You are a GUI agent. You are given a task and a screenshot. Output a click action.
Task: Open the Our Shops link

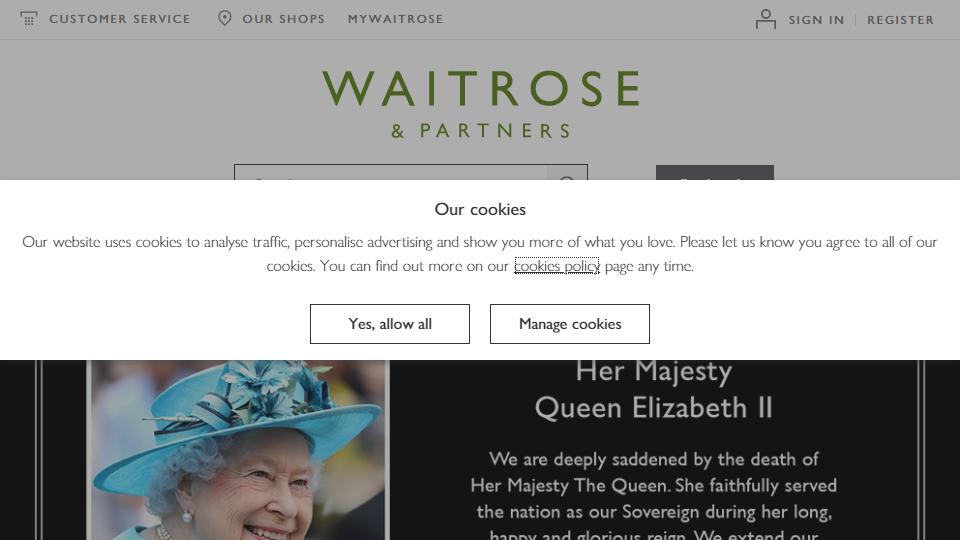(283, 19)
